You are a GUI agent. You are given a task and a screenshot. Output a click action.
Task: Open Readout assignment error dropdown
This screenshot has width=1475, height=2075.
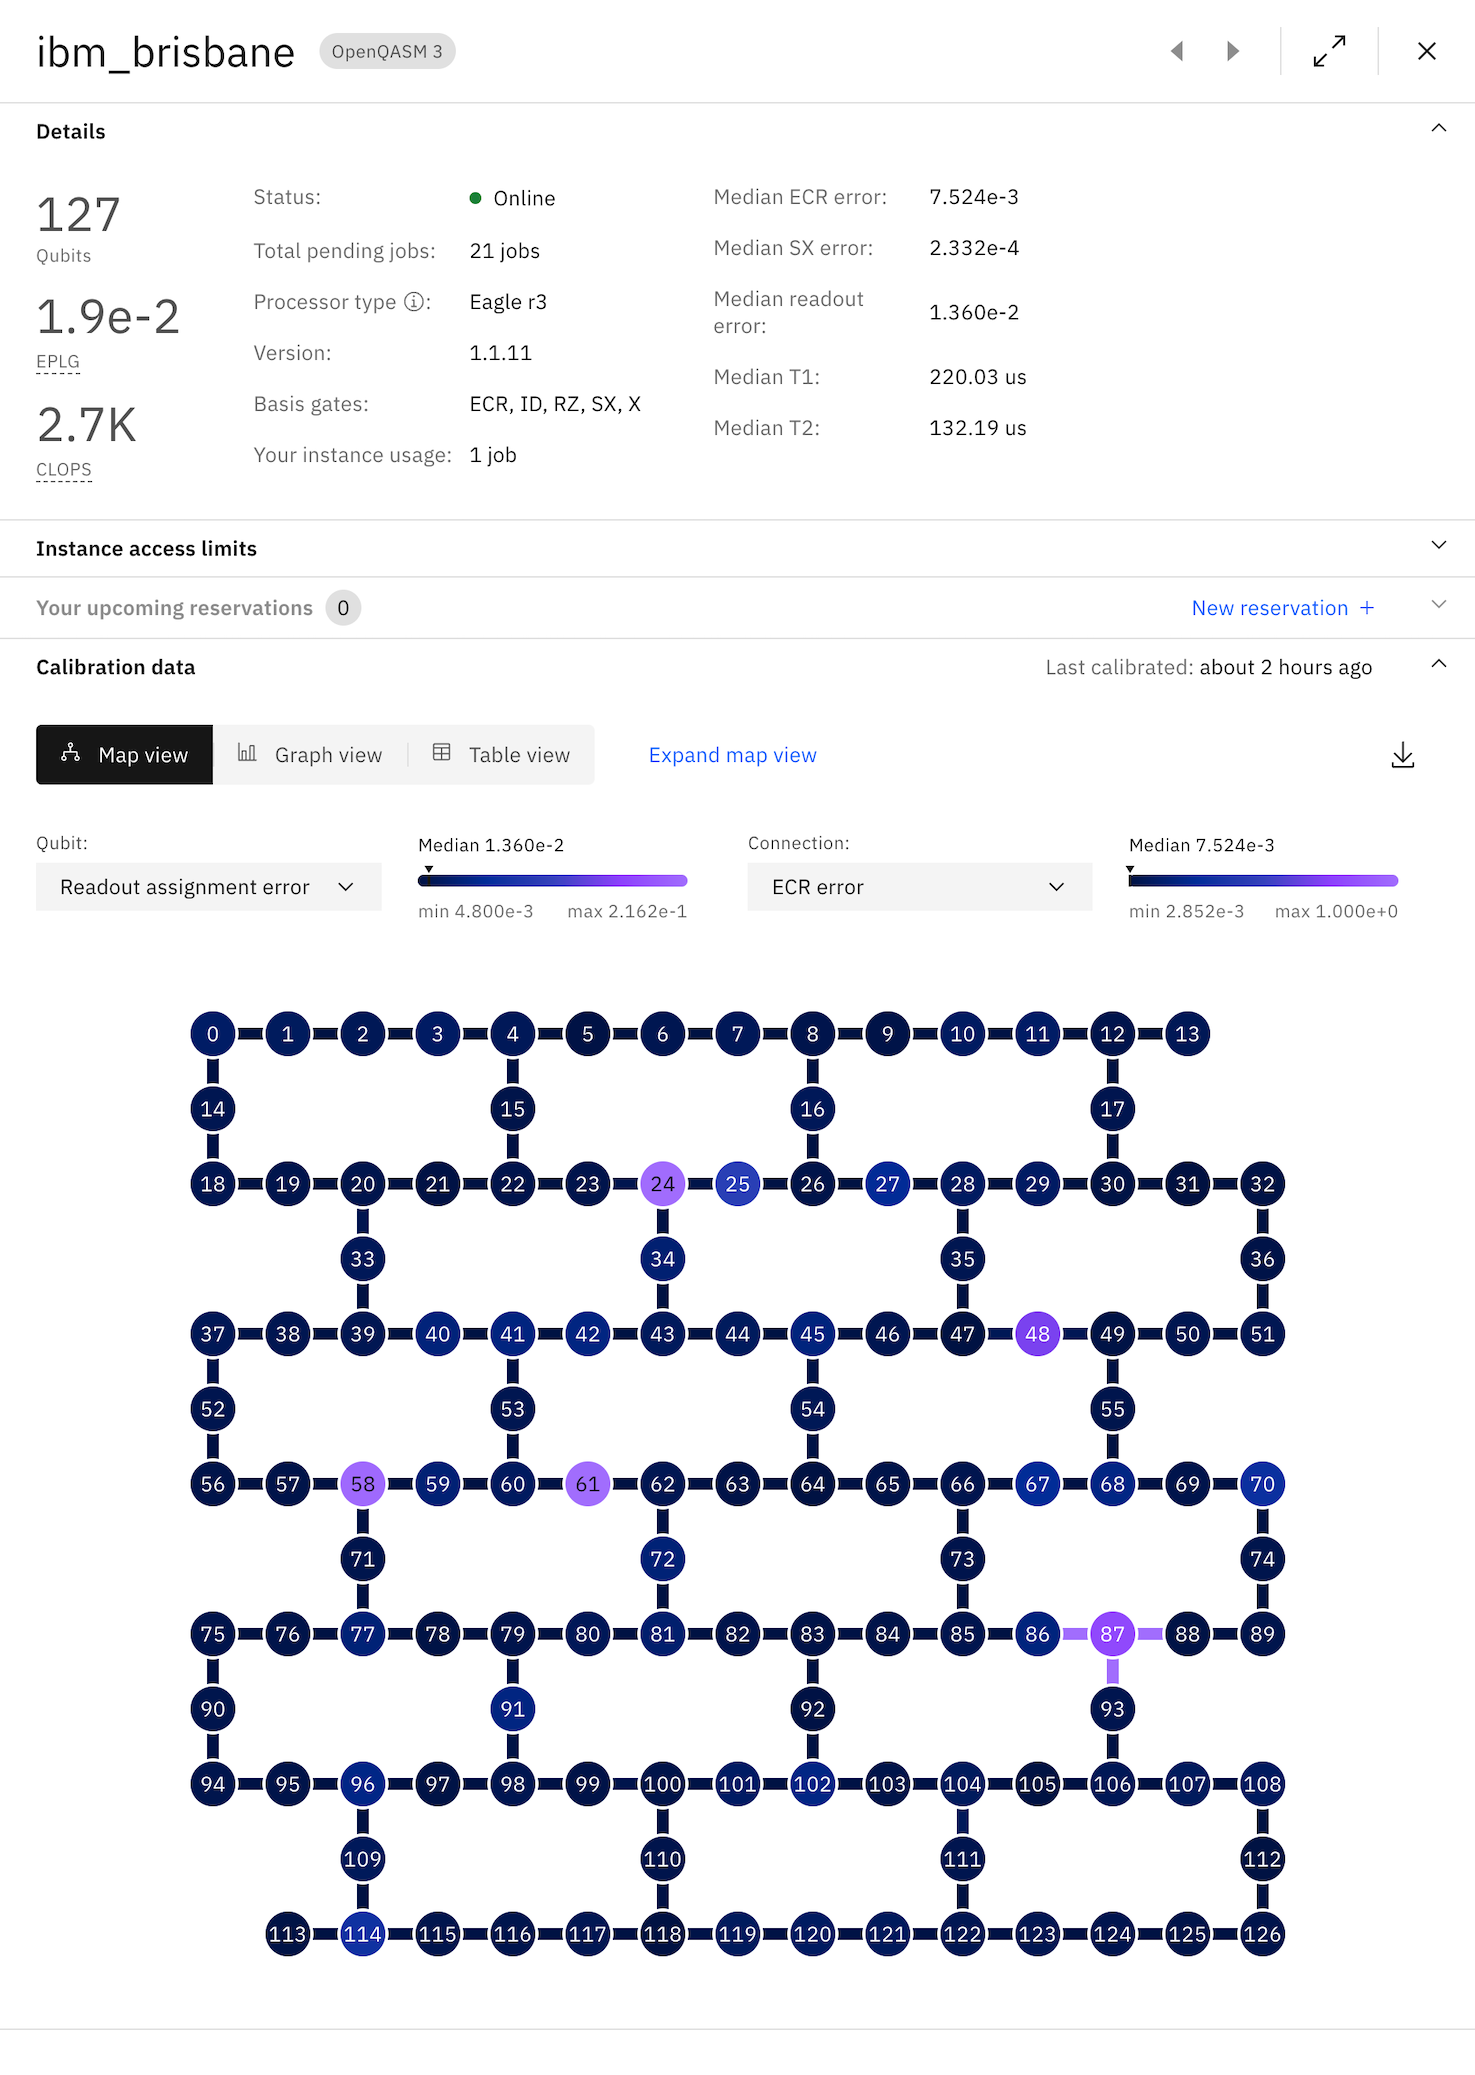click(209, 887)
